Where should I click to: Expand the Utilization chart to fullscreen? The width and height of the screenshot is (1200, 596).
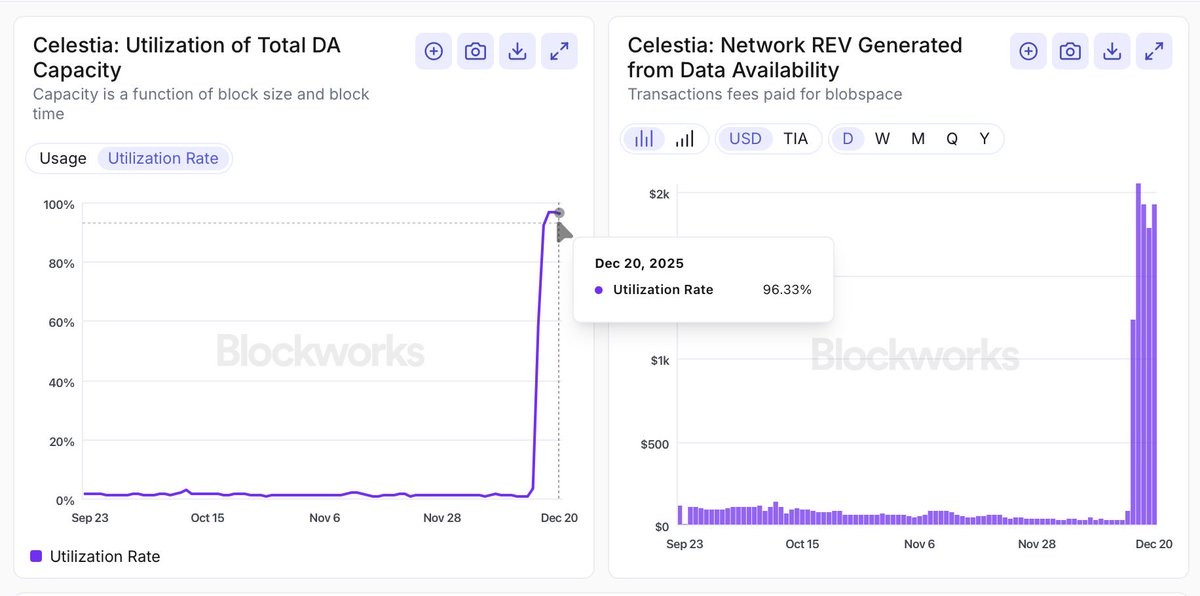(559, 51)
